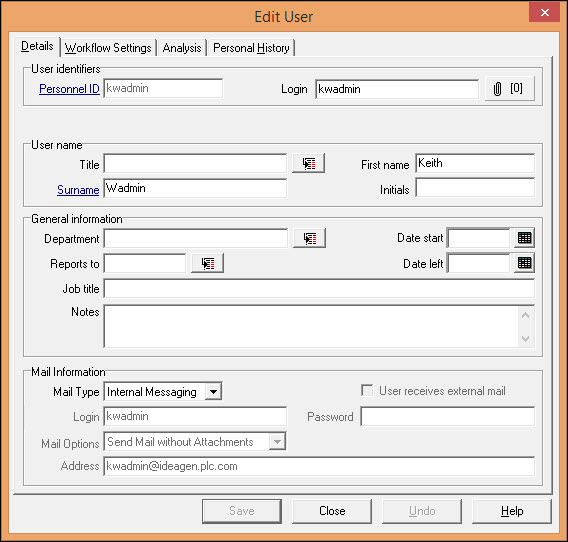The image size is (568, 542).
Task: Close the Edit User dialog window
Action: pyautogui.click(x=544, y=13)
